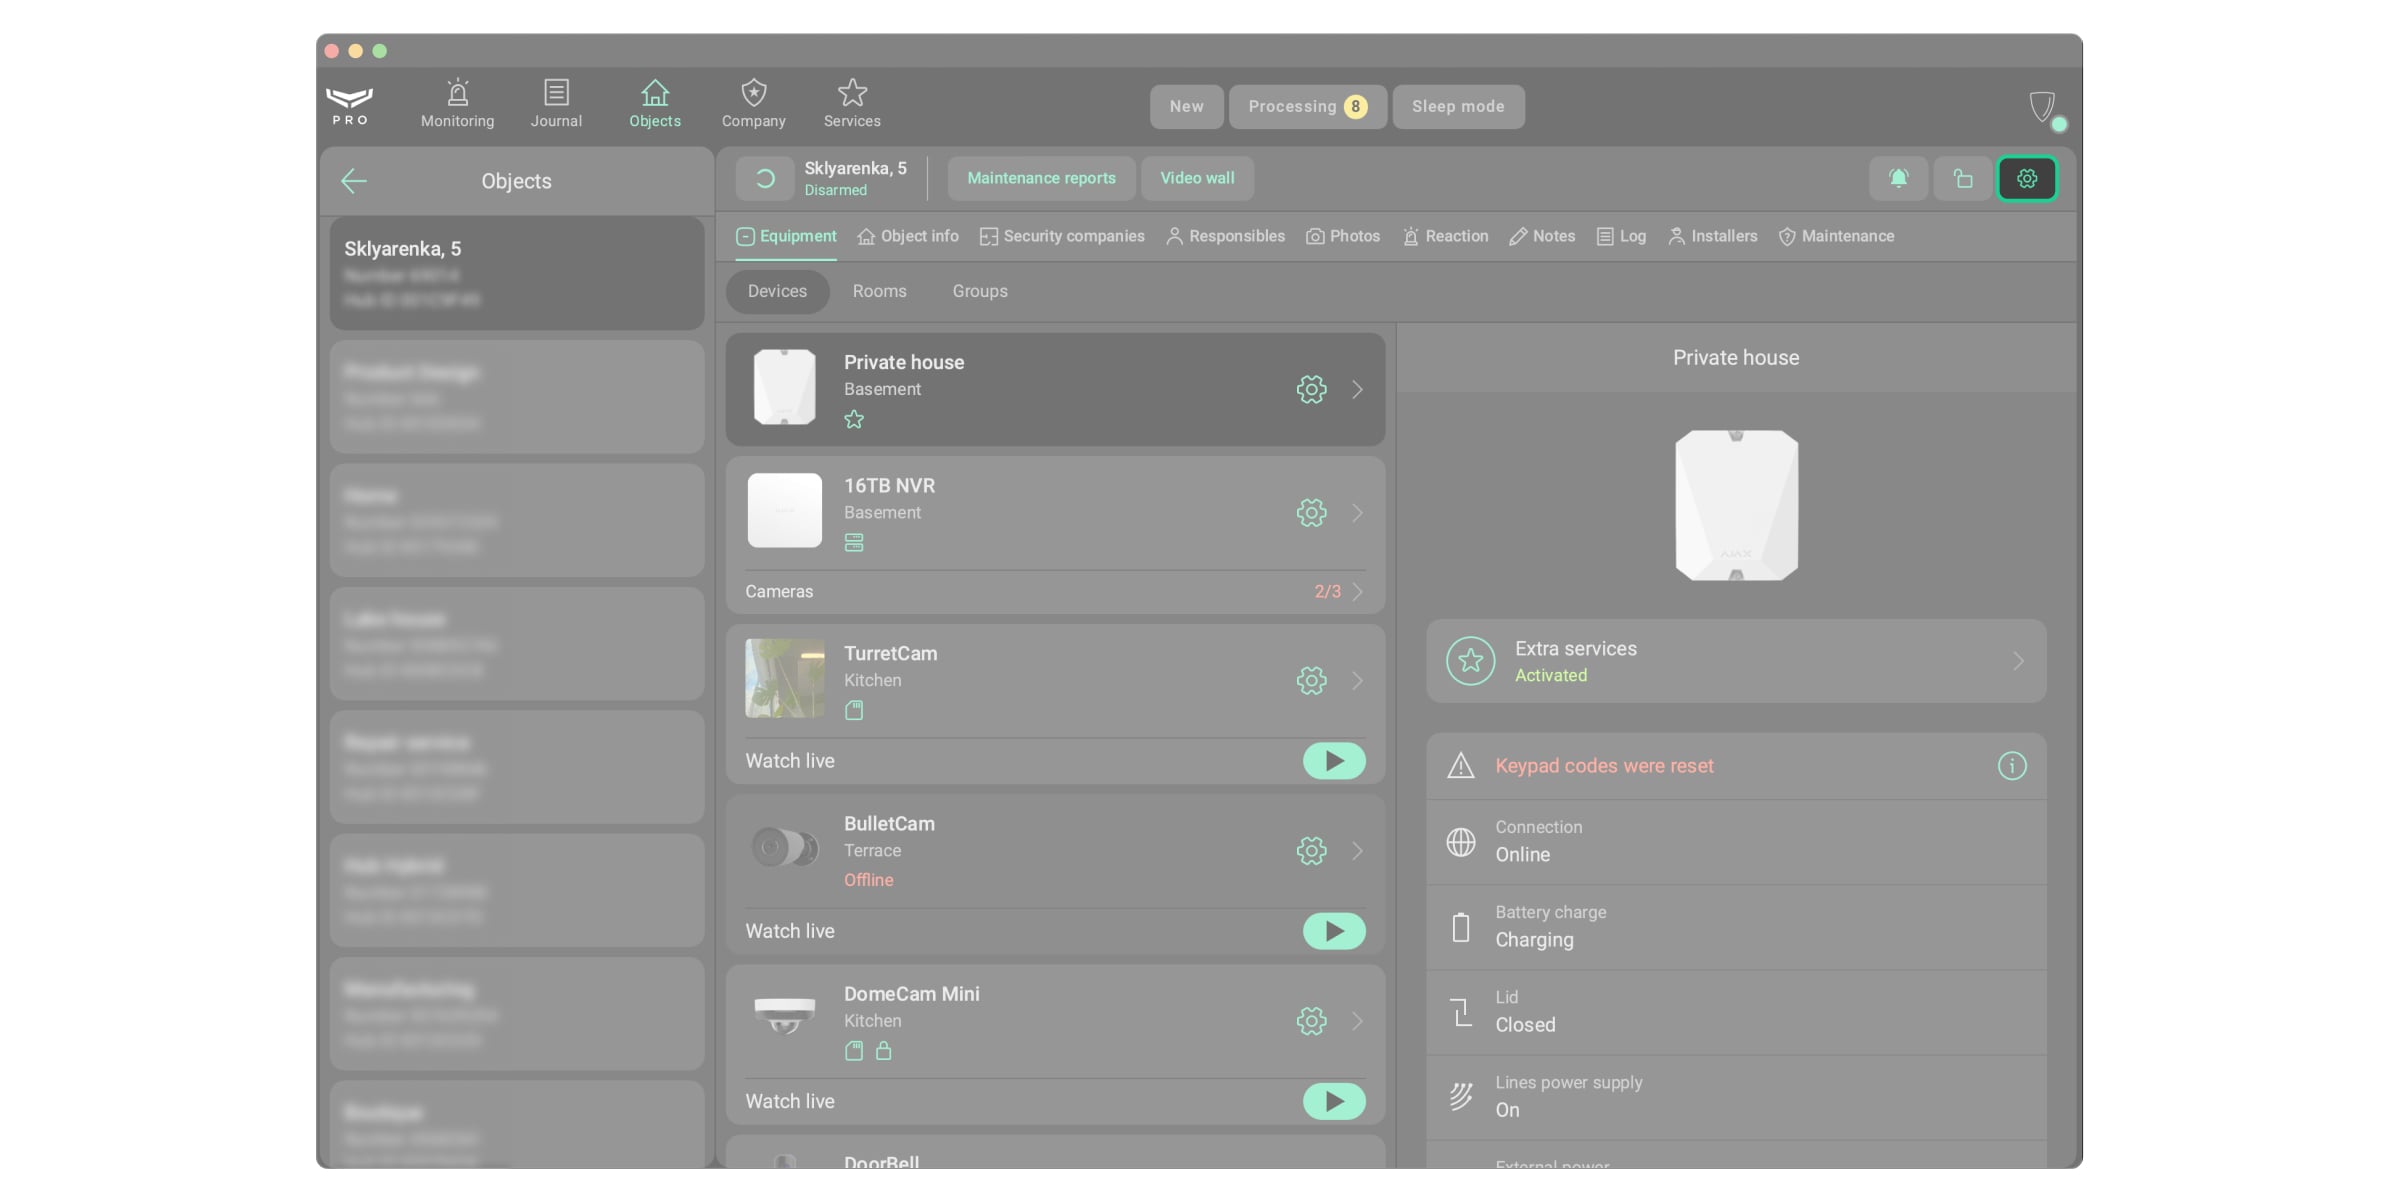This screenshot has height=1201, width=2400.
Task: Open the Journal section
Action: click(x=556, y=104)
